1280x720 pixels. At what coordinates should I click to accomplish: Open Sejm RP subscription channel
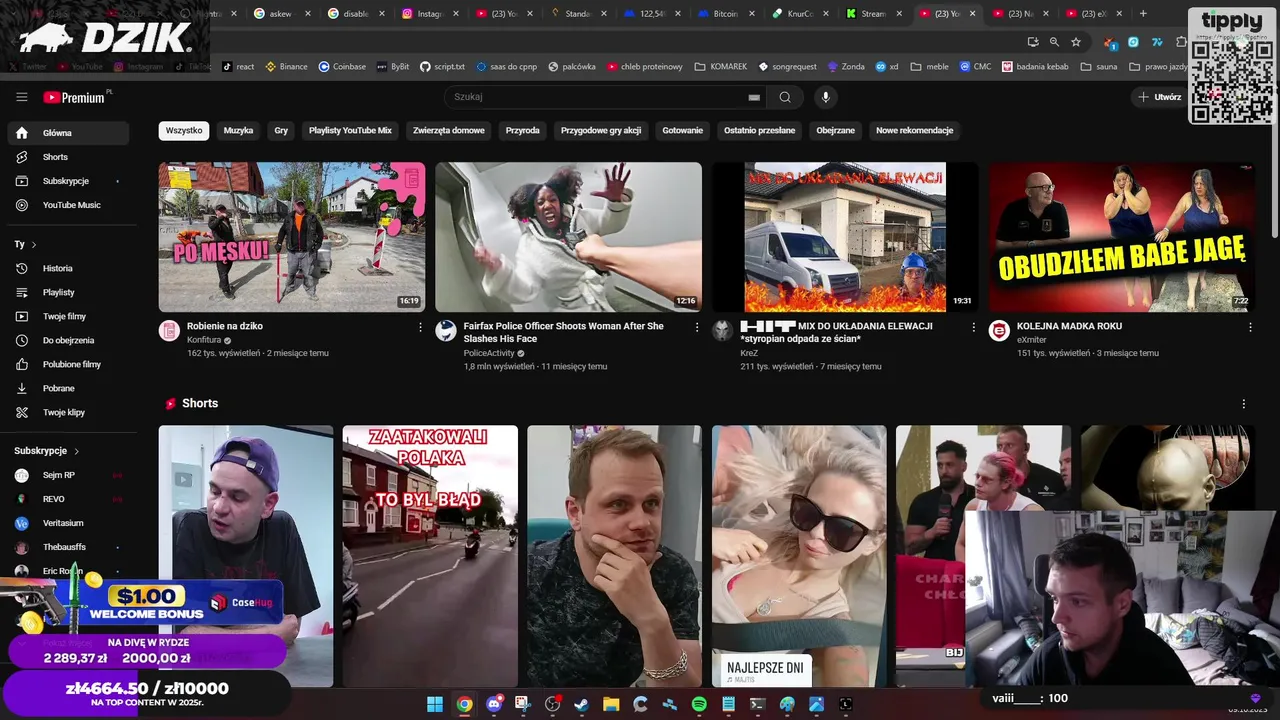68,475
